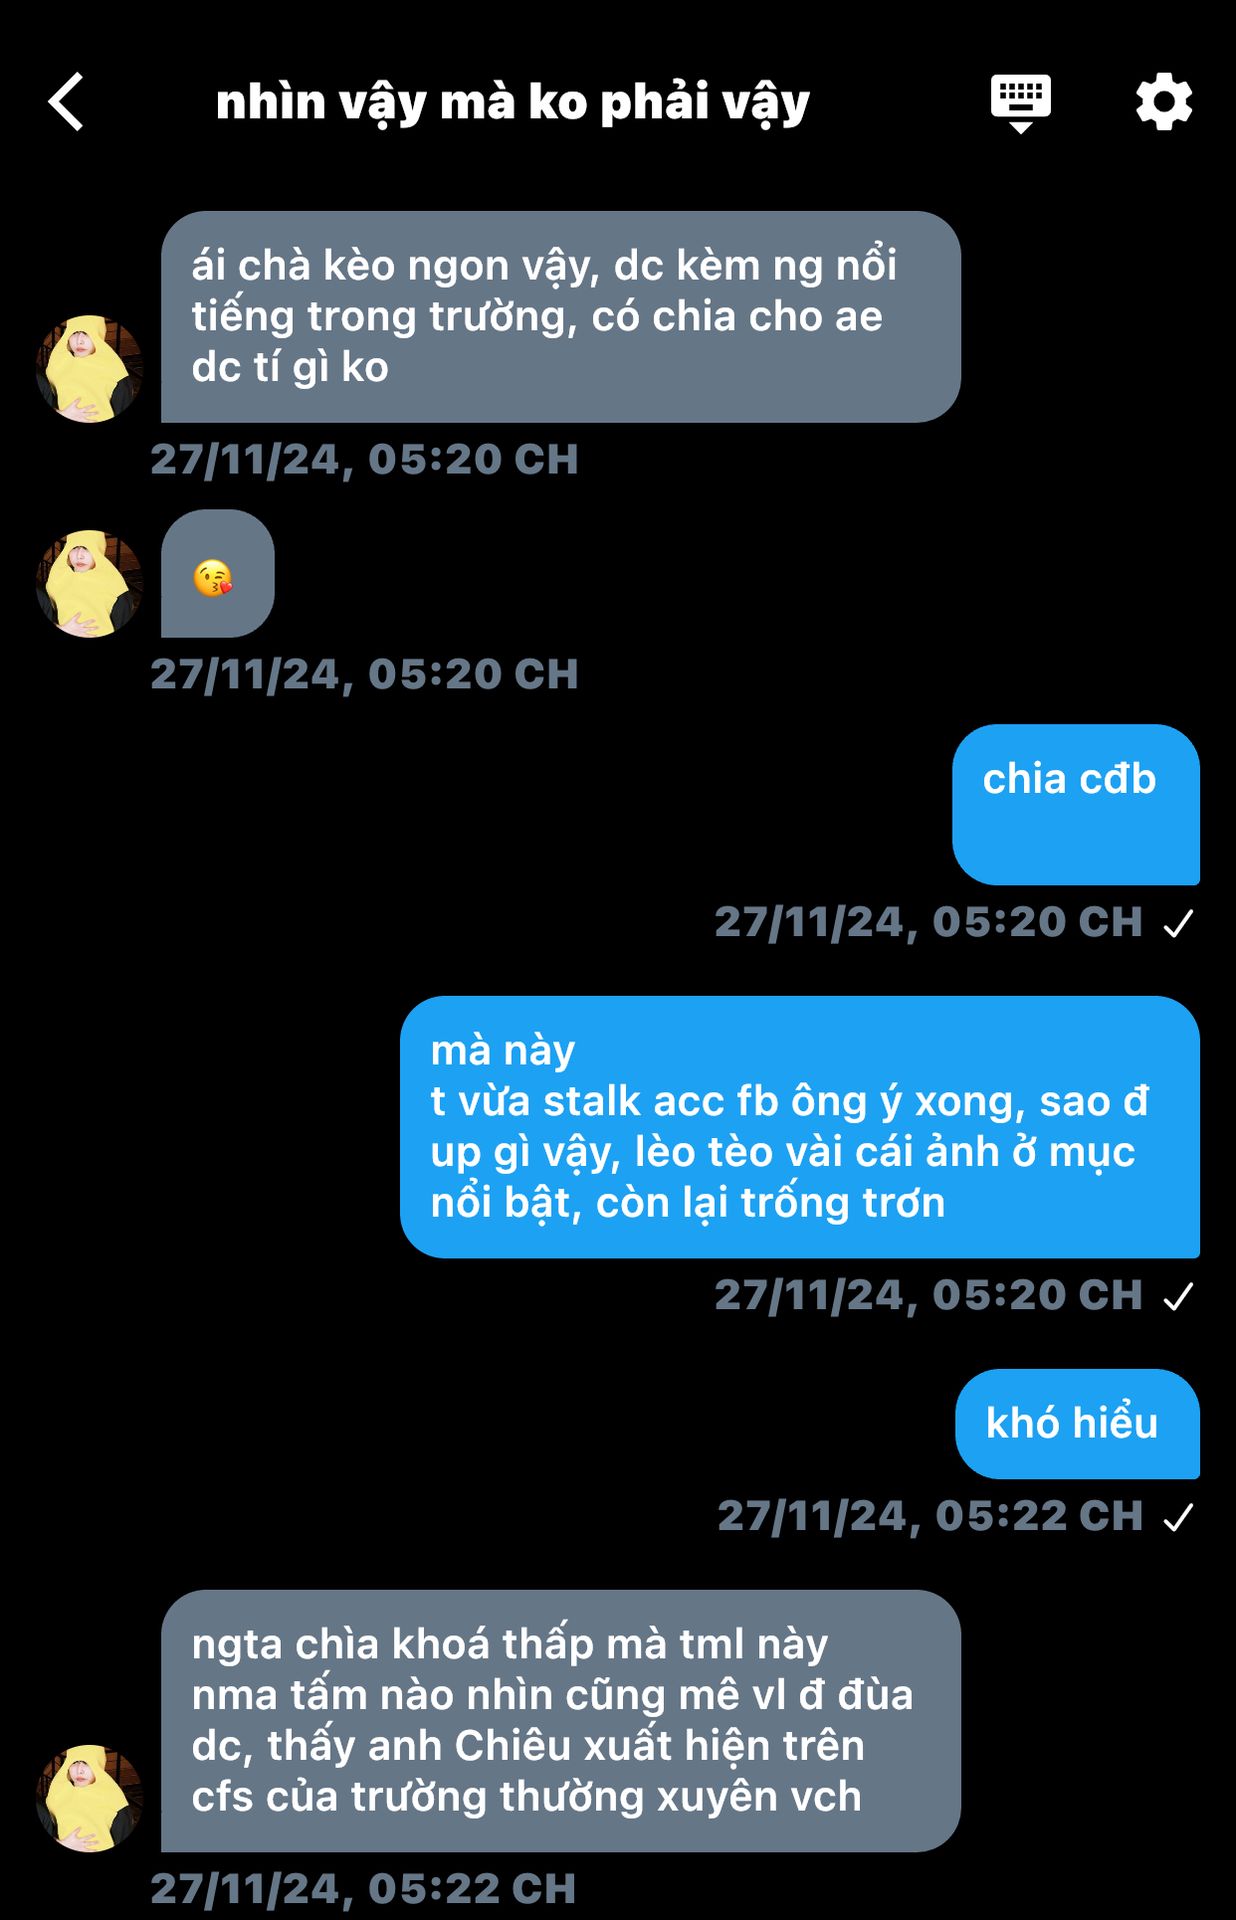Select the 'chia cđb' sent message

click(x=1076, y=805)
